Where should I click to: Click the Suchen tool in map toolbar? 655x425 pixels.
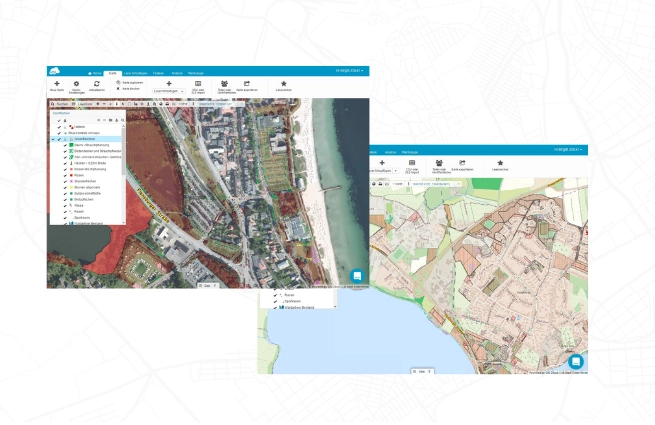click(59, 104)
